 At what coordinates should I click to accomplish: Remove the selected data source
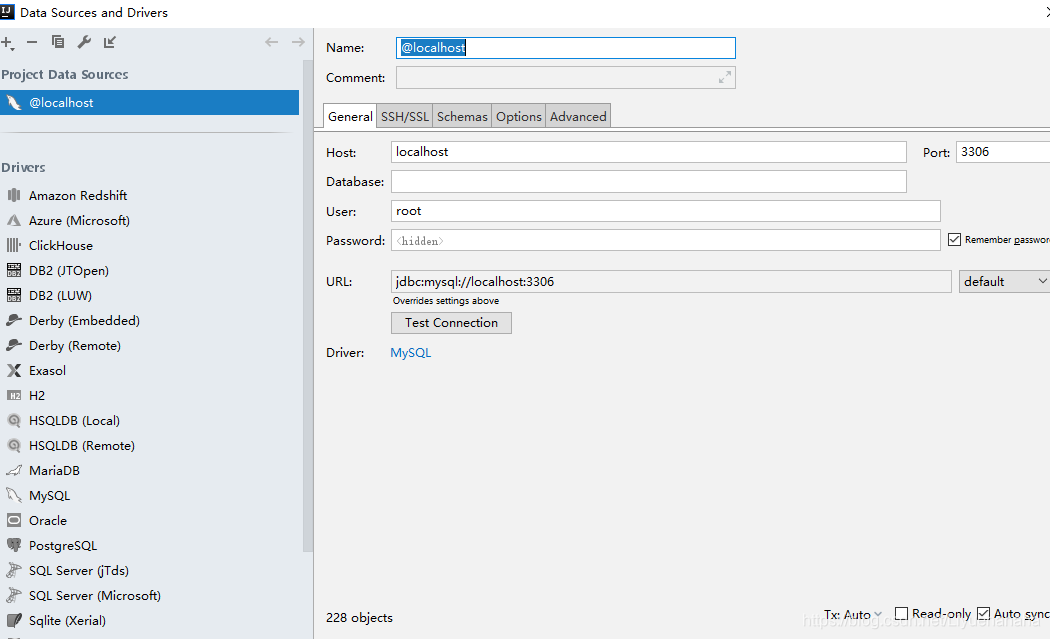32,42
